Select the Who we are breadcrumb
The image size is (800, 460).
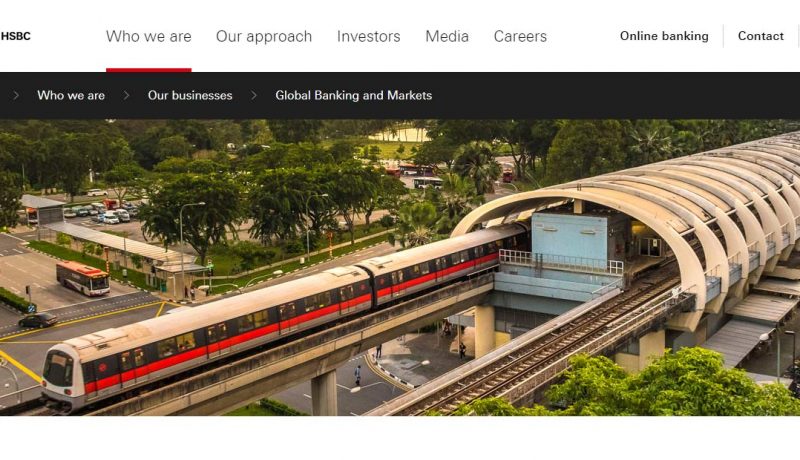(x=71, y=95)
